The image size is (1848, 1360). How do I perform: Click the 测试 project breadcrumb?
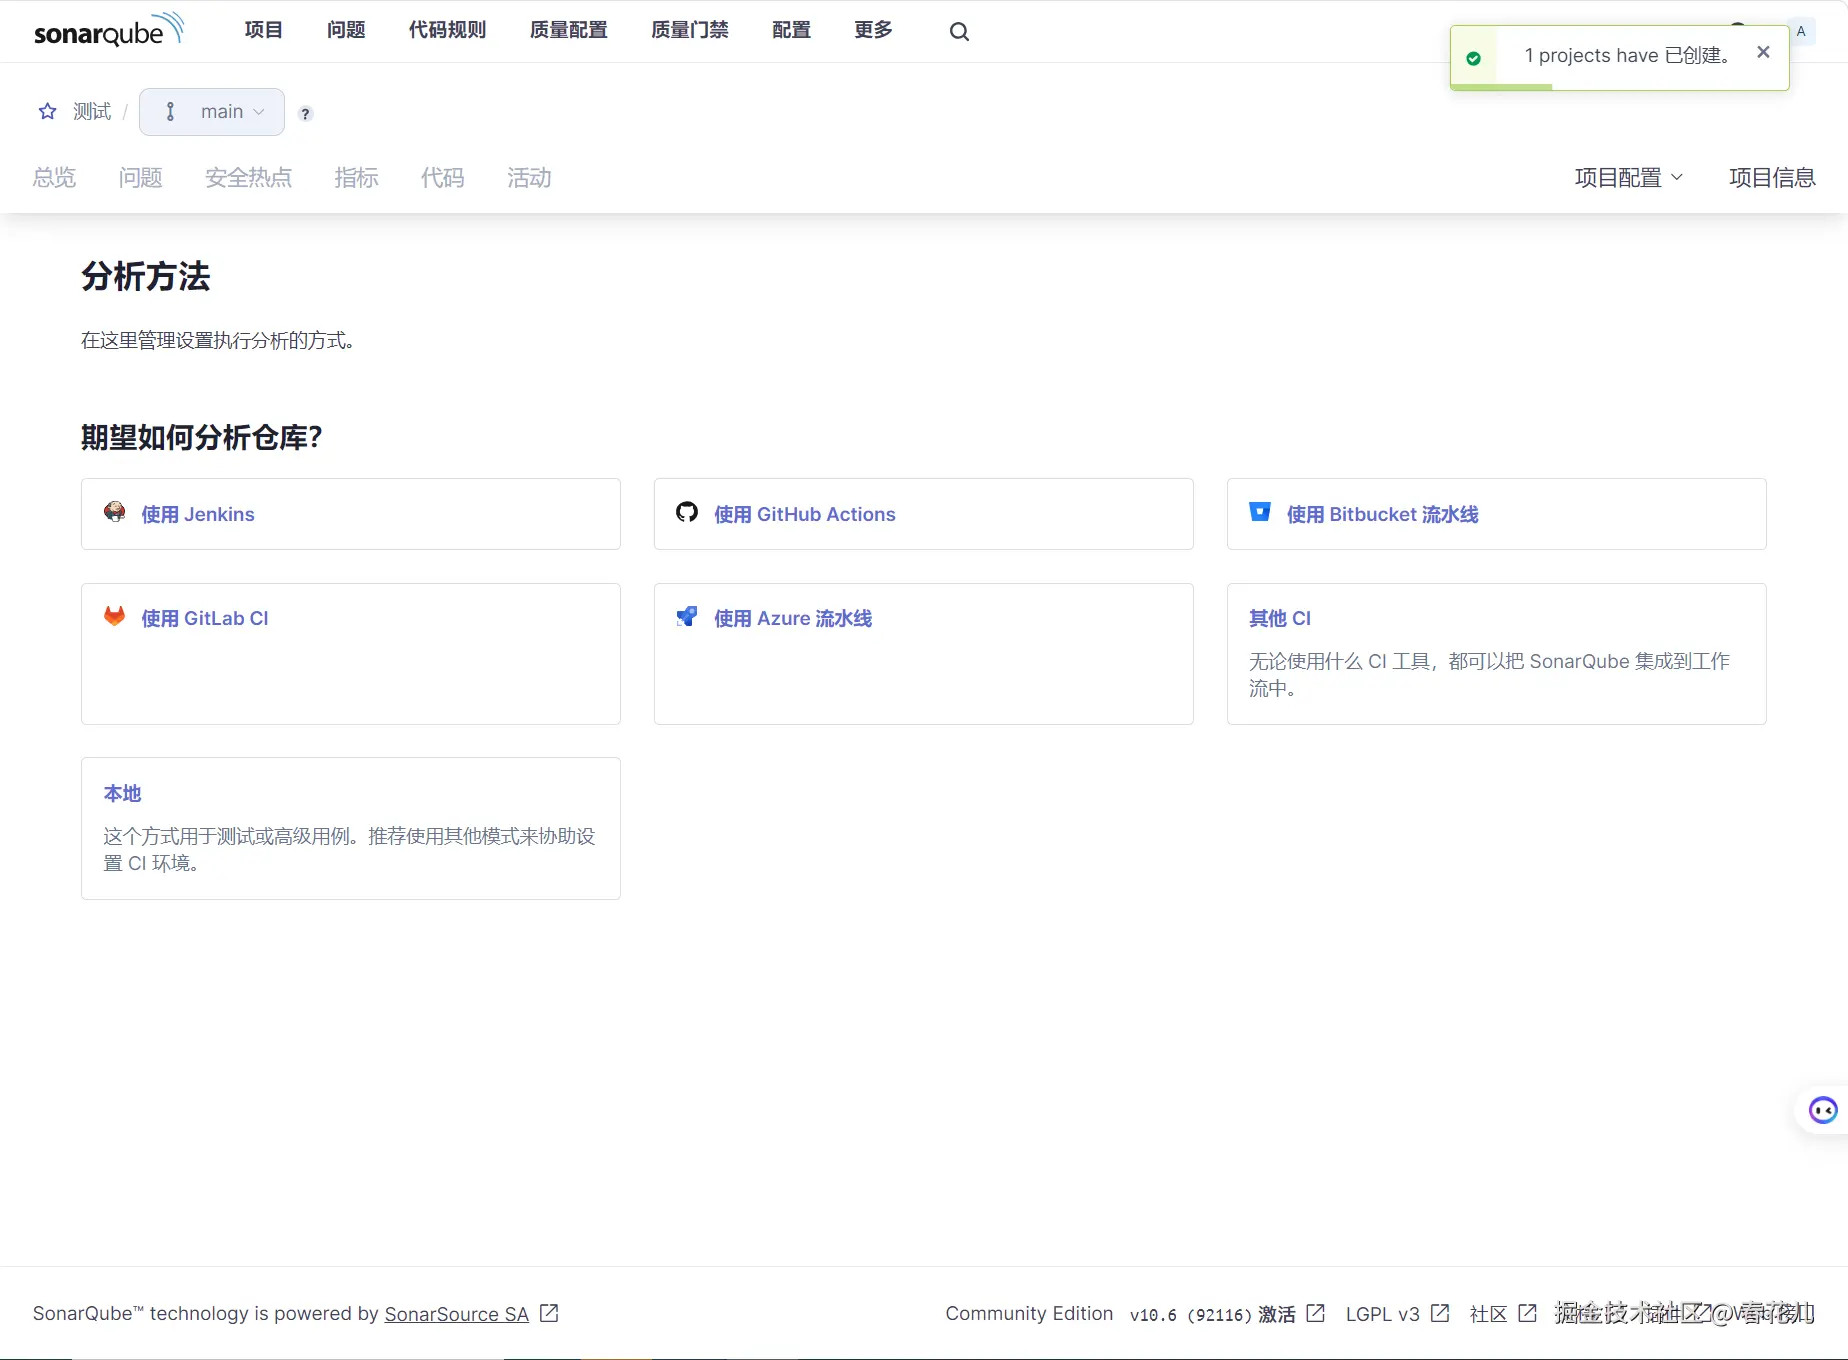pos(92,111)
